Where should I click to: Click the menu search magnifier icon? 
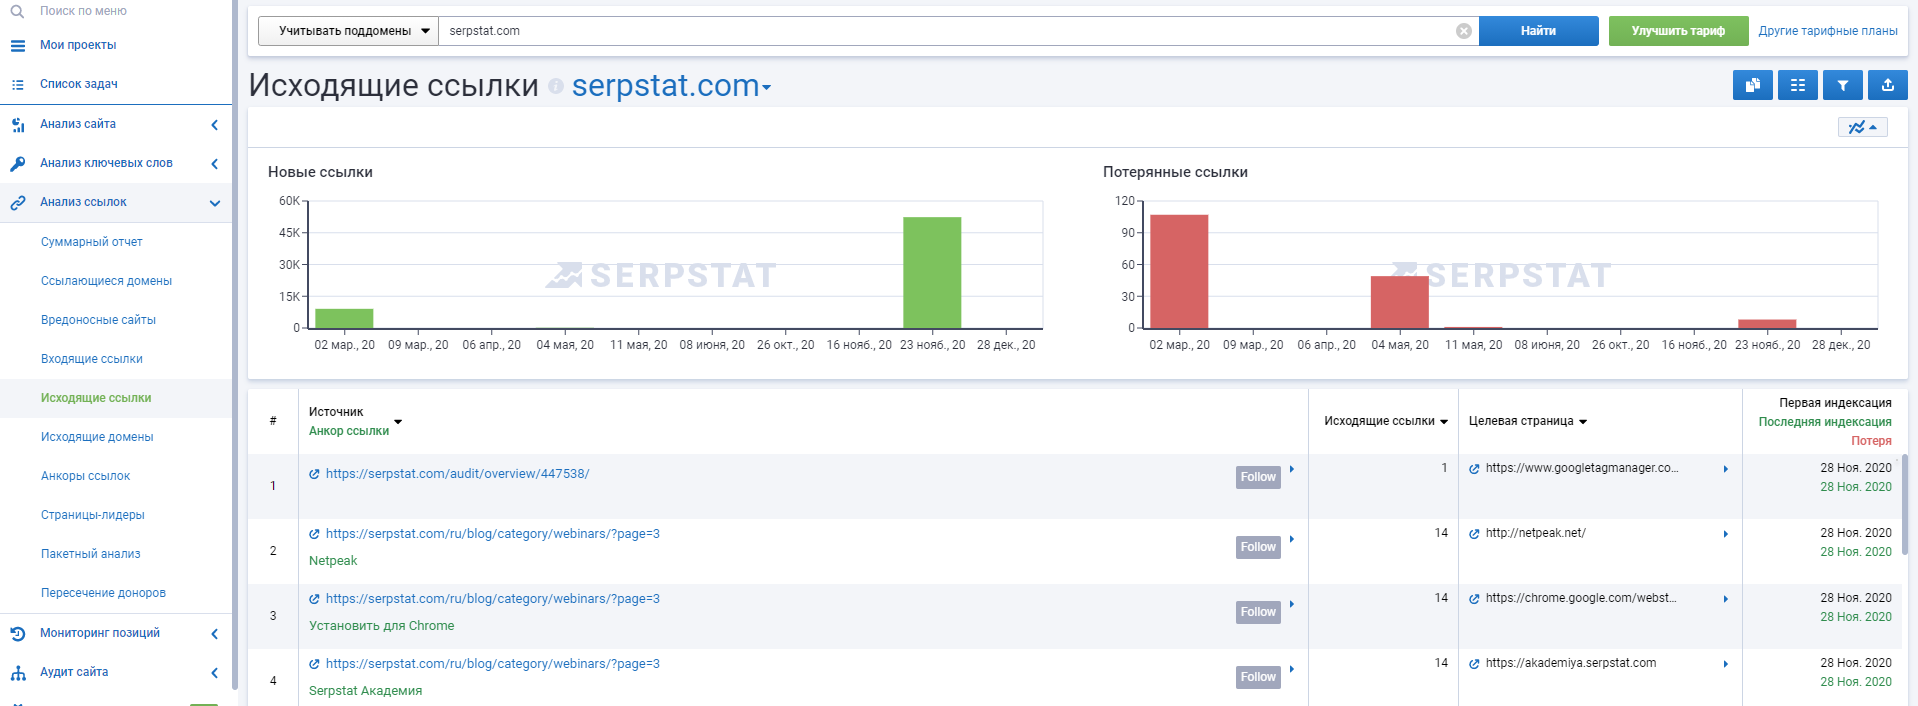(17, 11)
